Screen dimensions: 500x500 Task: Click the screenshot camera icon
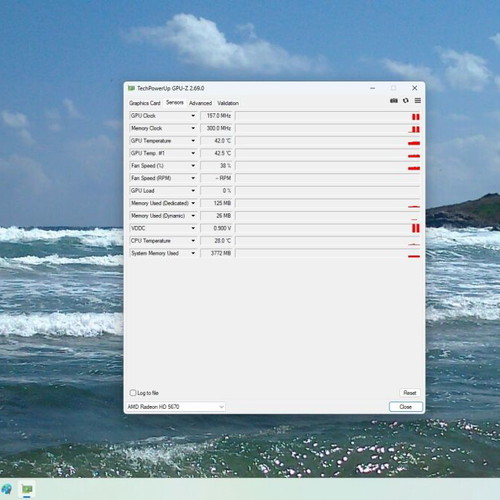(x=394, y=101)
